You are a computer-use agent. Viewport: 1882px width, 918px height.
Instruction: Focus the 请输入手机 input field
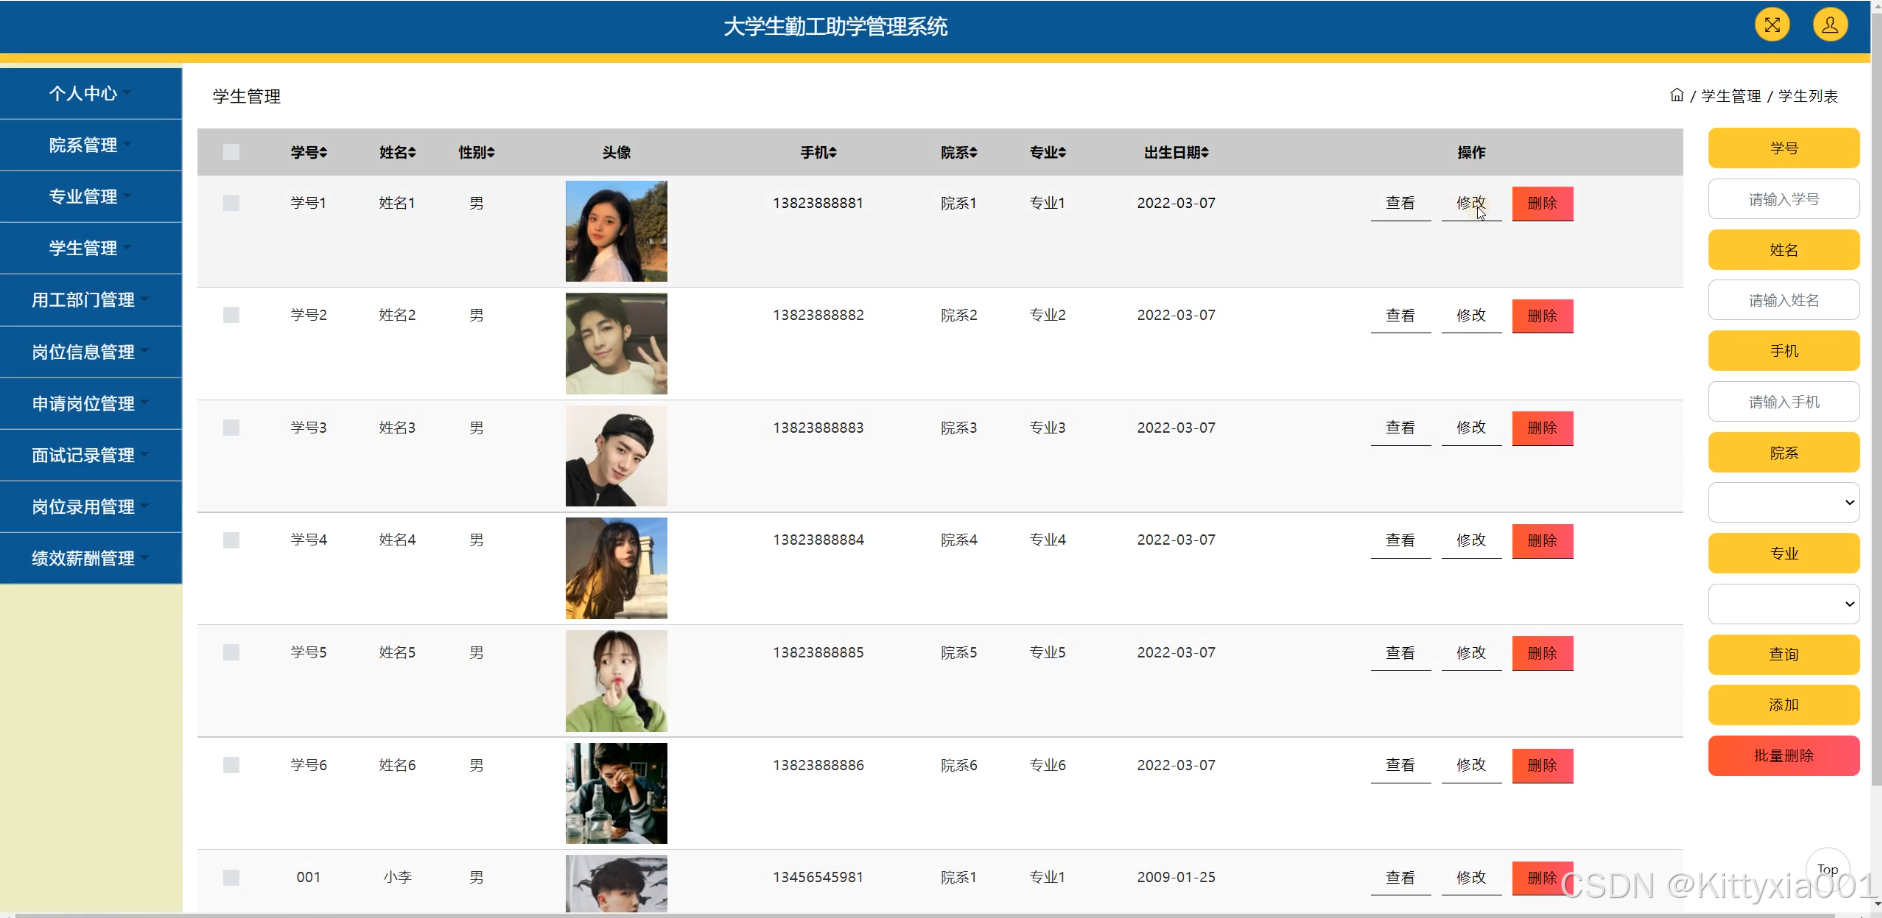point(1783,402)
